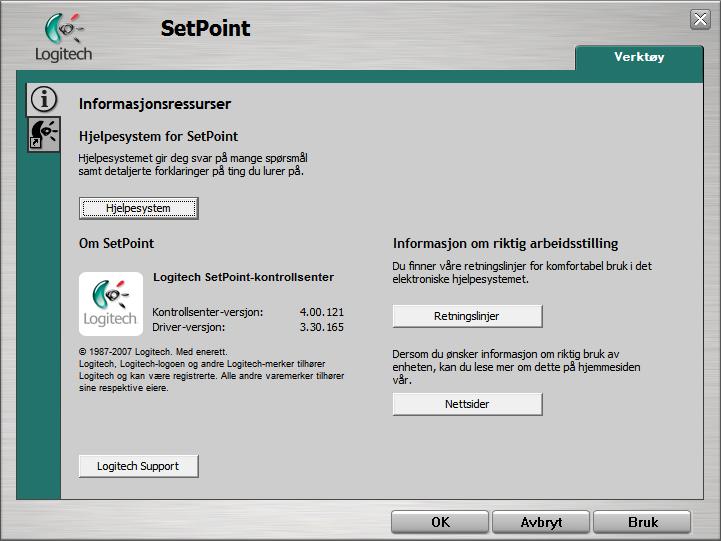Click the Informasjonsressurser heading
This screenshot has width=721, height=541.
(x=154, y=104)
